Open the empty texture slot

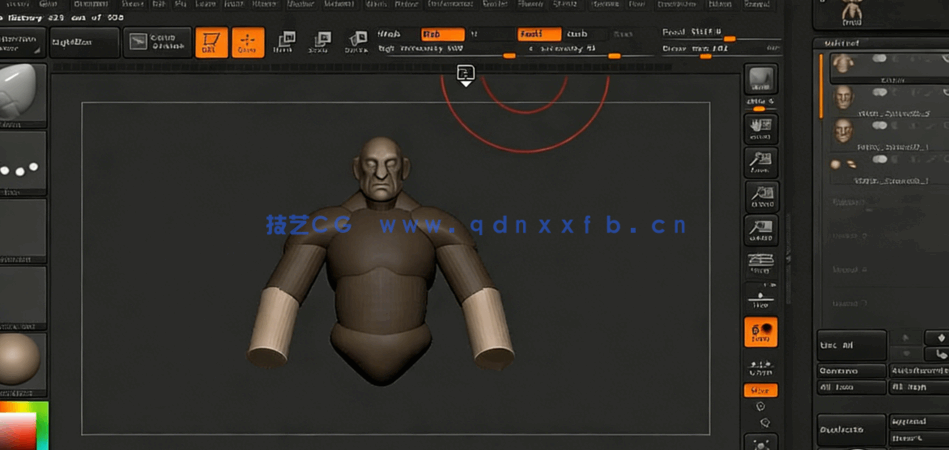22,297
